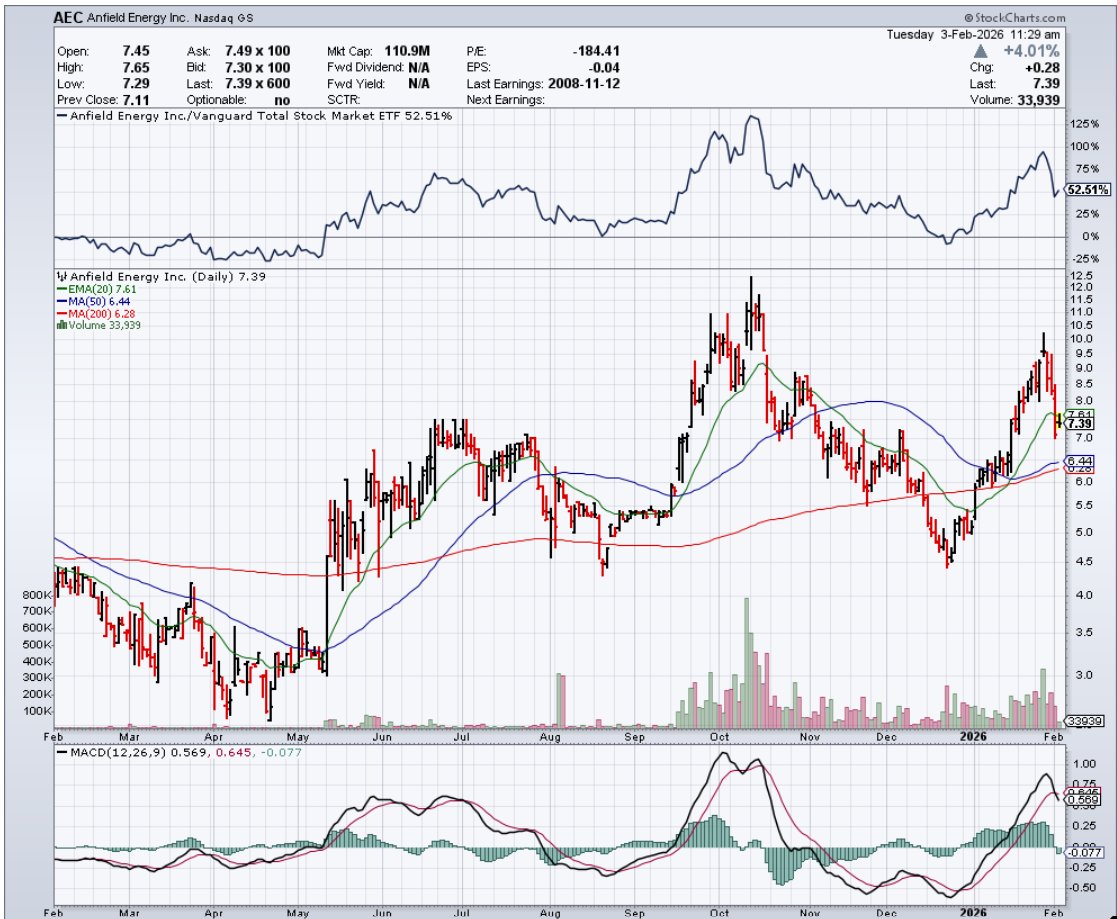Select the AEC ticker symbol
This screenshot has width=1117, height=919.
click(68, 18)
